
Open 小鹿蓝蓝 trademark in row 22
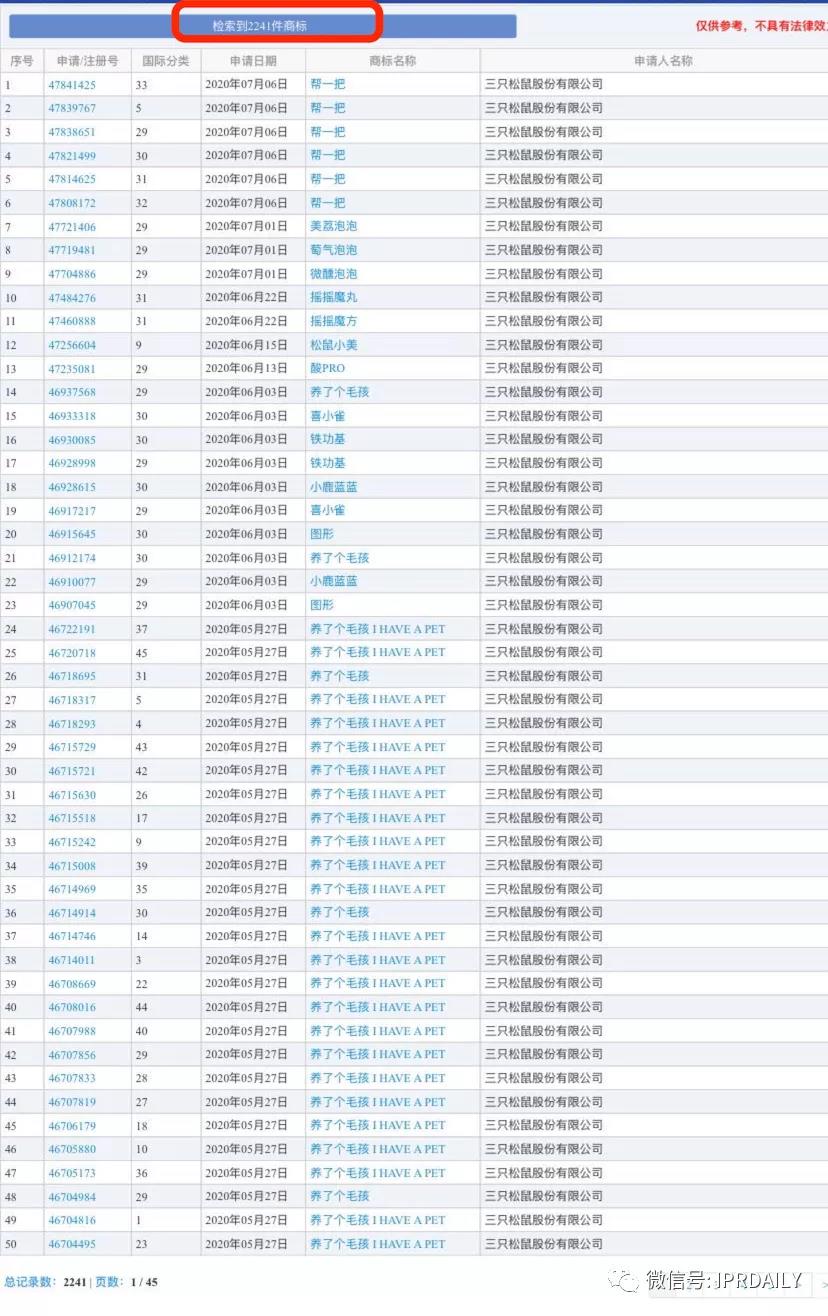click(333, 581)
